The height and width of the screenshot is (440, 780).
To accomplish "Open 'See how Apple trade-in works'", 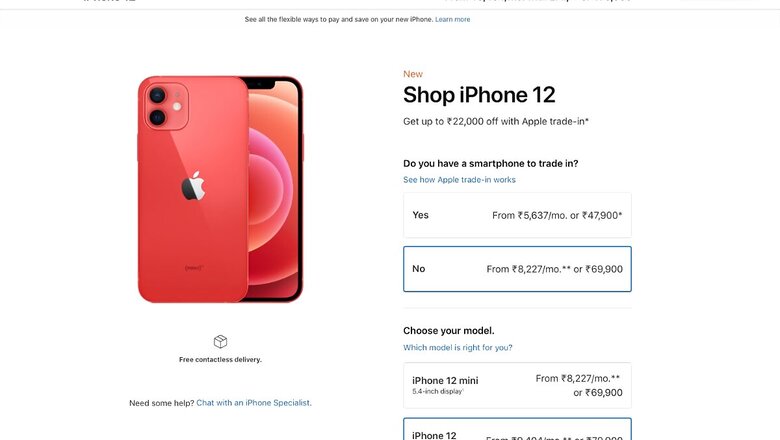I will [x=459, y=180].
